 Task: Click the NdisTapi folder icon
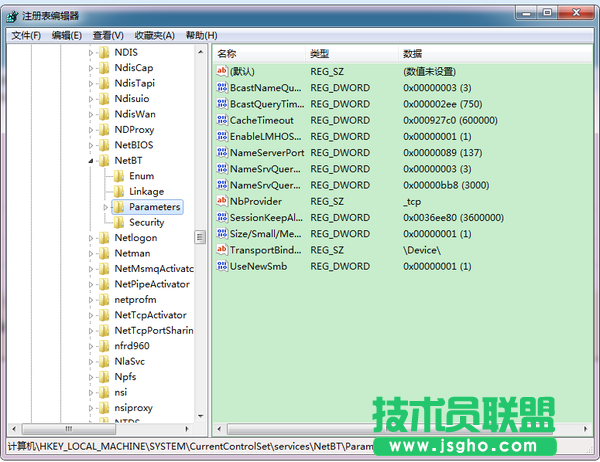pos(104,83)
